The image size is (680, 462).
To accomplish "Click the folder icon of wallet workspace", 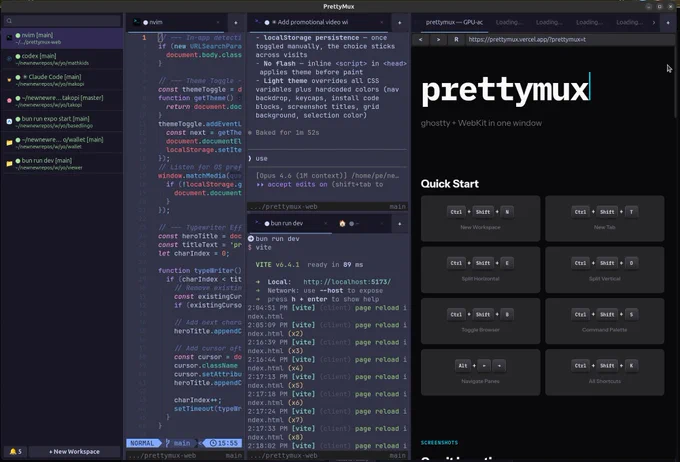I will (9, 142).
